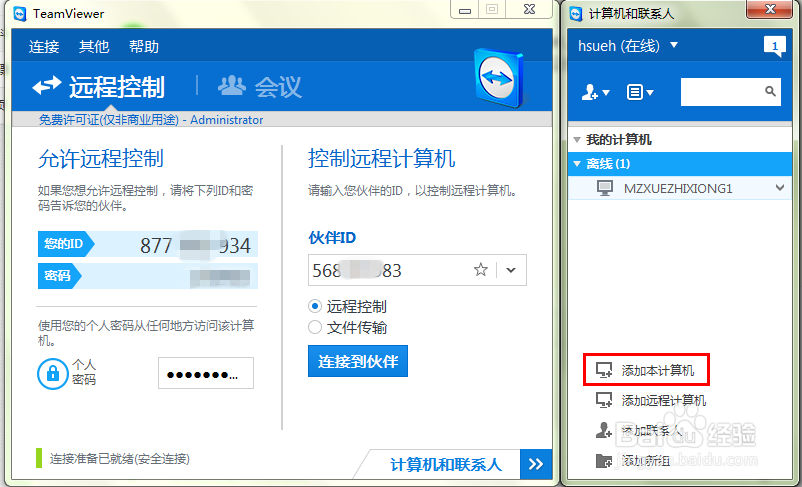Image resolution: width=802 pixels, height=487 pixels.
Task: Select the 文件传输 radio button
Action: pyautogui.click(x=315, y=327)
